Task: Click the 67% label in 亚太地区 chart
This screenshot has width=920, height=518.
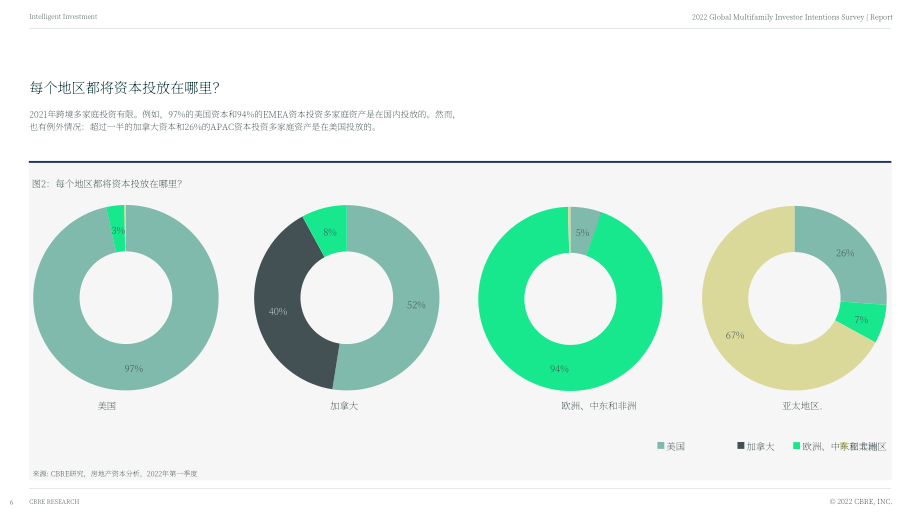Action: point(735,335)
